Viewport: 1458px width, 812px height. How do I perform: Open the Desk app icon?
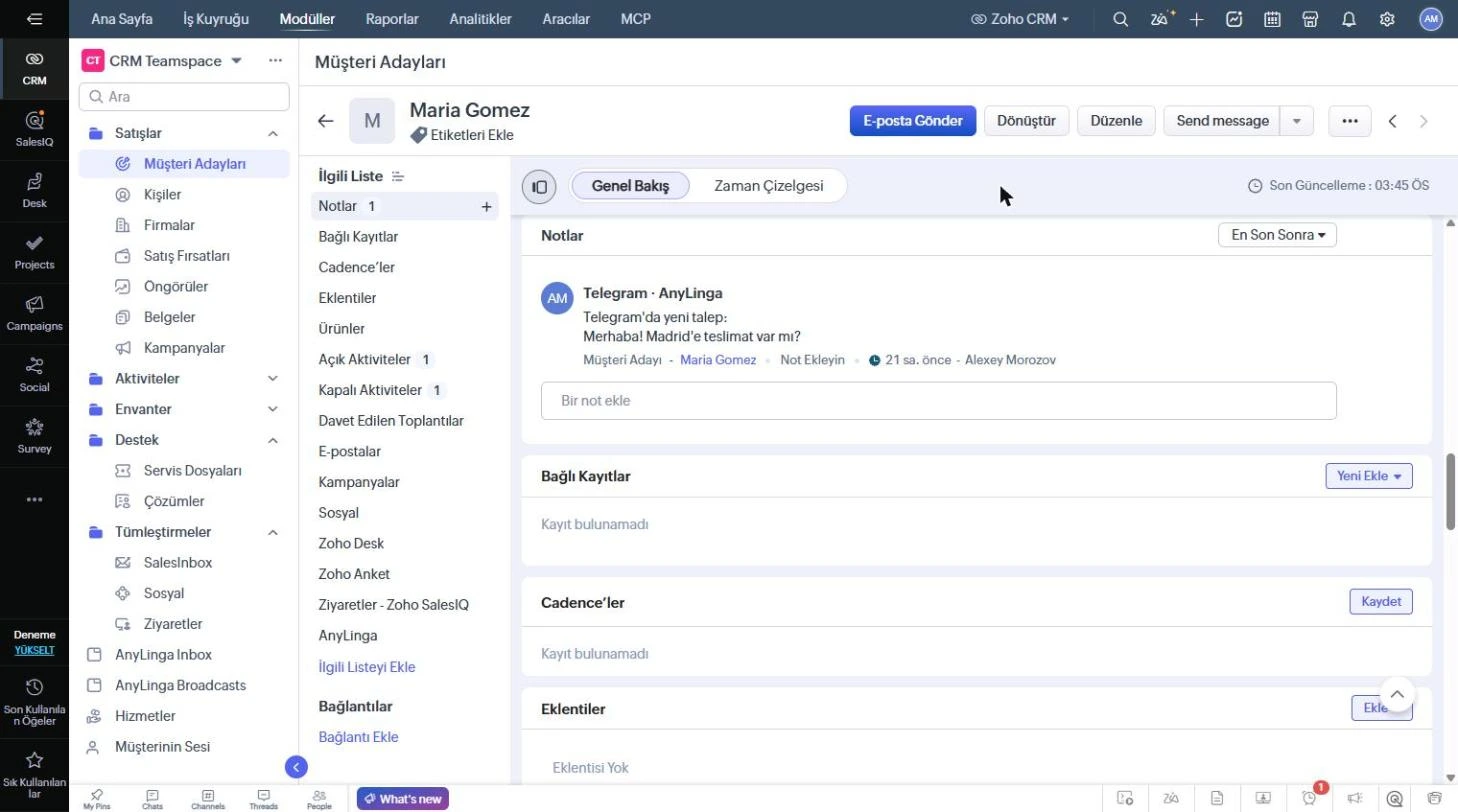click(34, 190)
